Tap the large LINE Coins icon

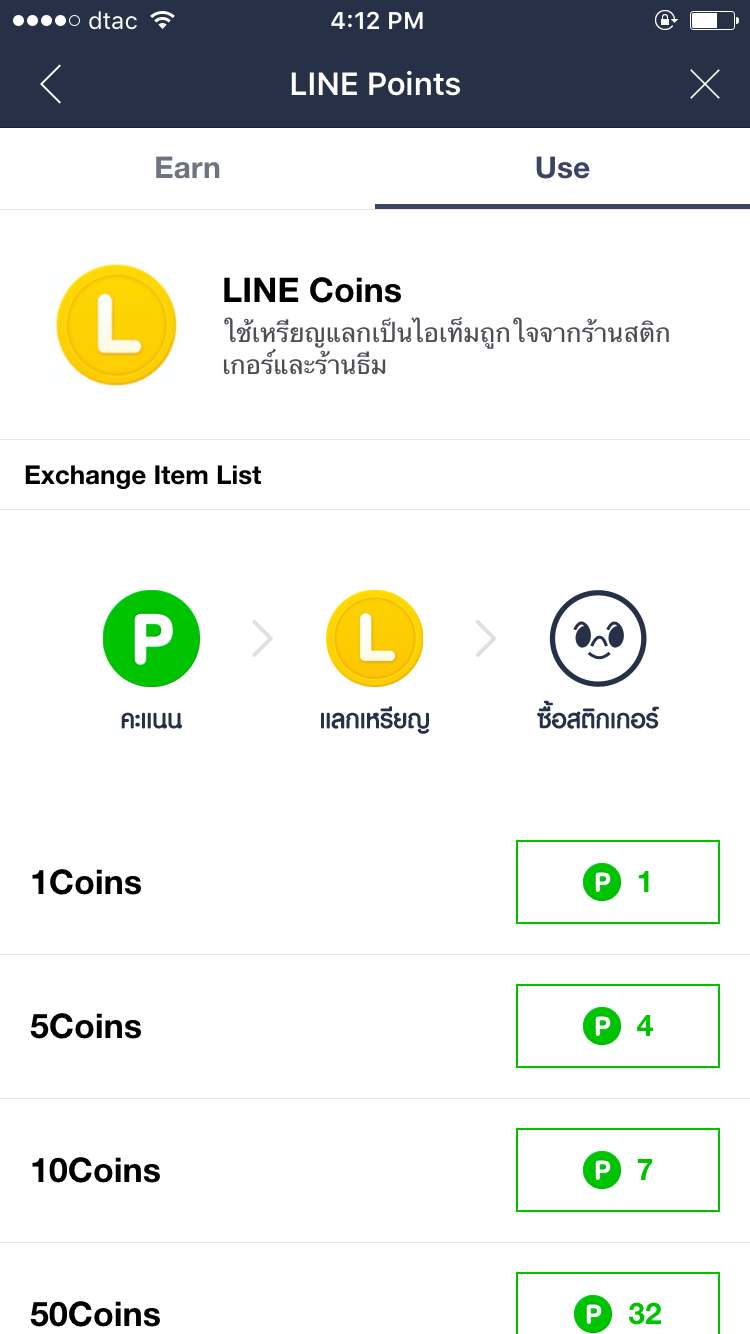point(116,325)
